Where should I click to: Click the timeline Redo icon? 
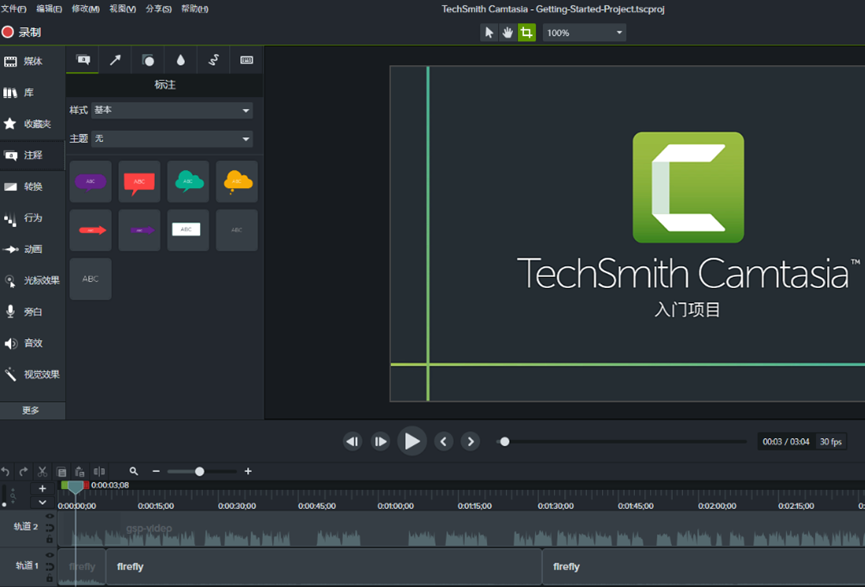point(23,472)
